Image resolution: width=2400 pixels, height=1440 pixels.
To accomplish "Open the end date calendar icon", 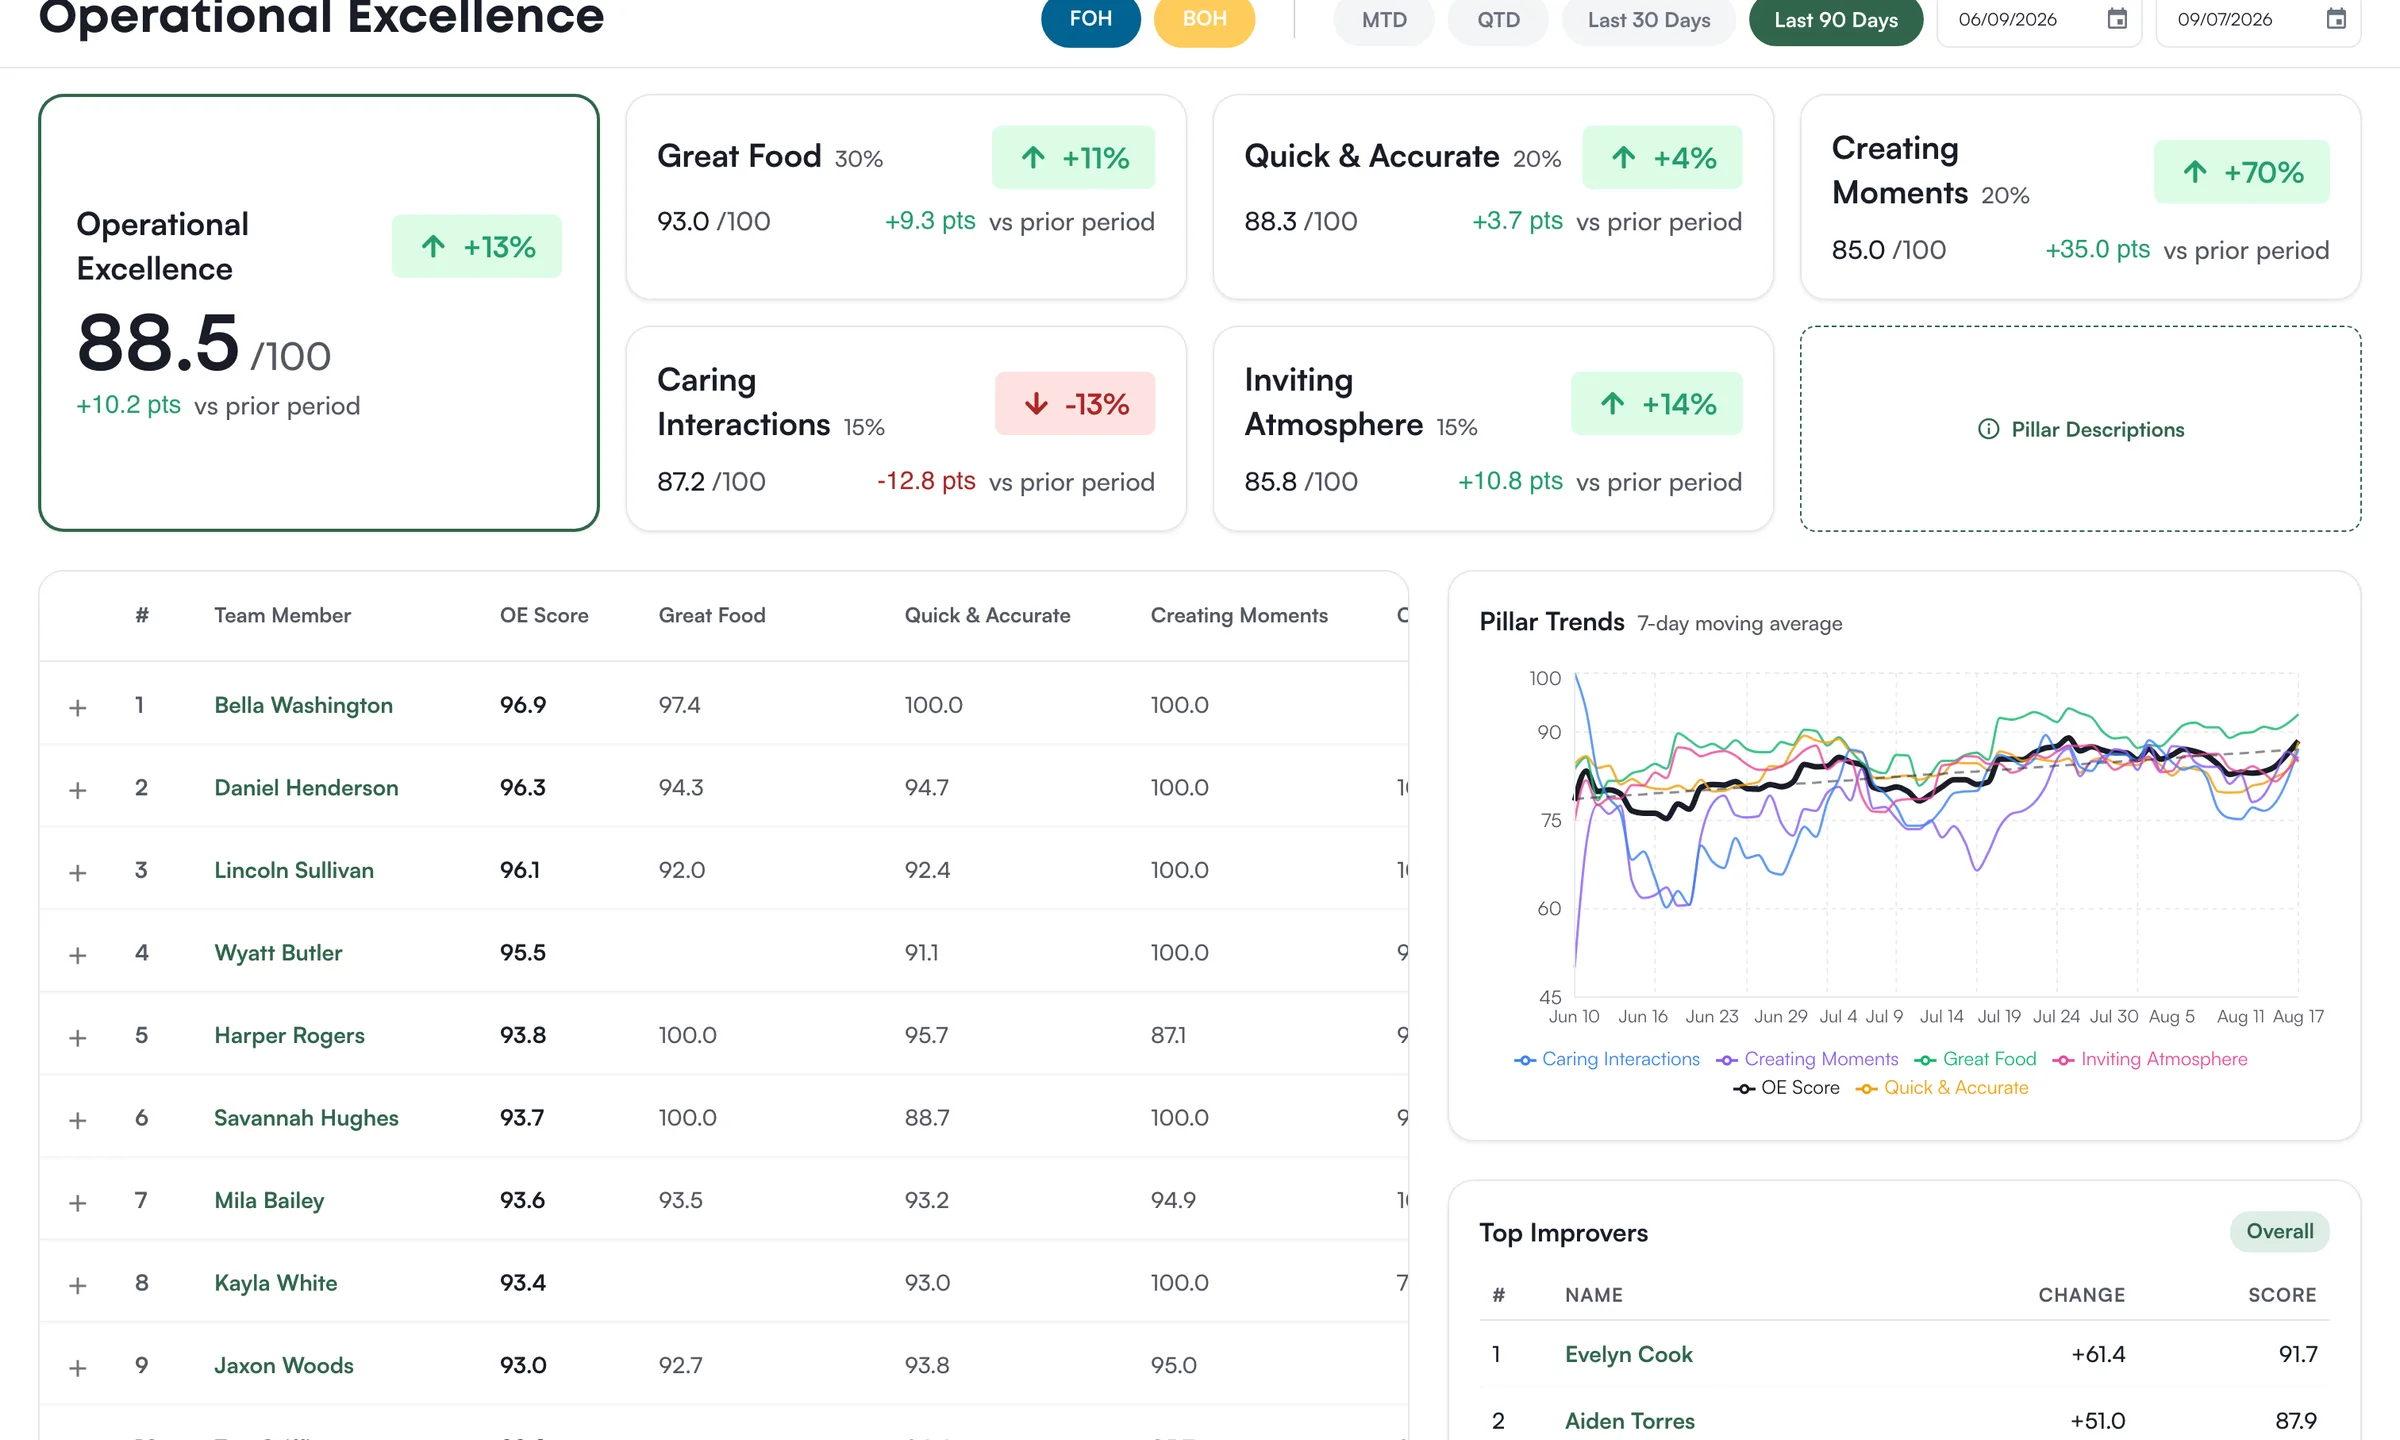I will [x=2336, y=19].
